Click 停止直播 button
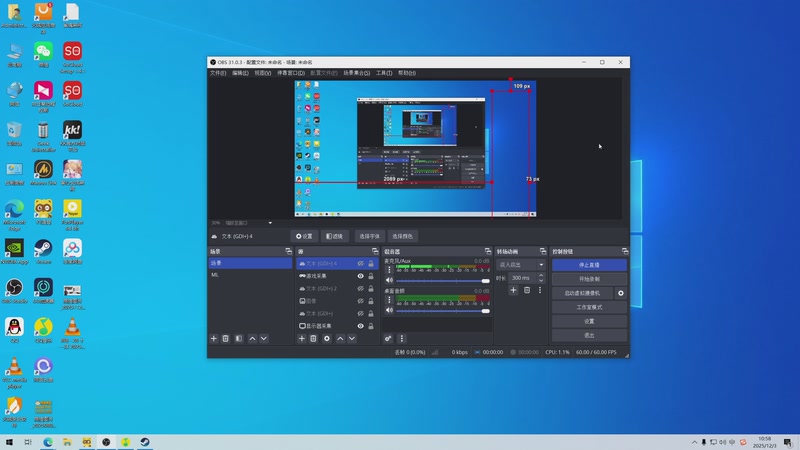The height and width of the screenshot is (450, 800). 589,265
